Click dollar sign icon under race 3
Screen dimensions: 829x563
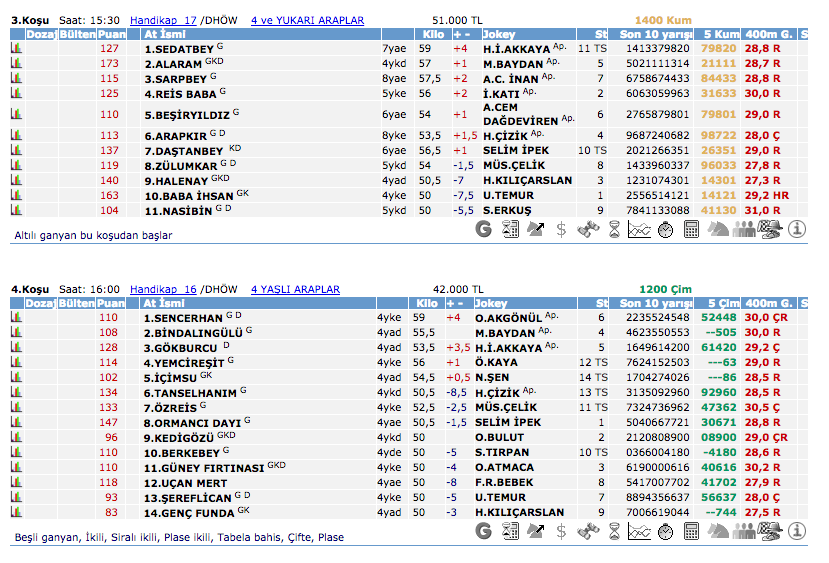(x=562, y=229)
